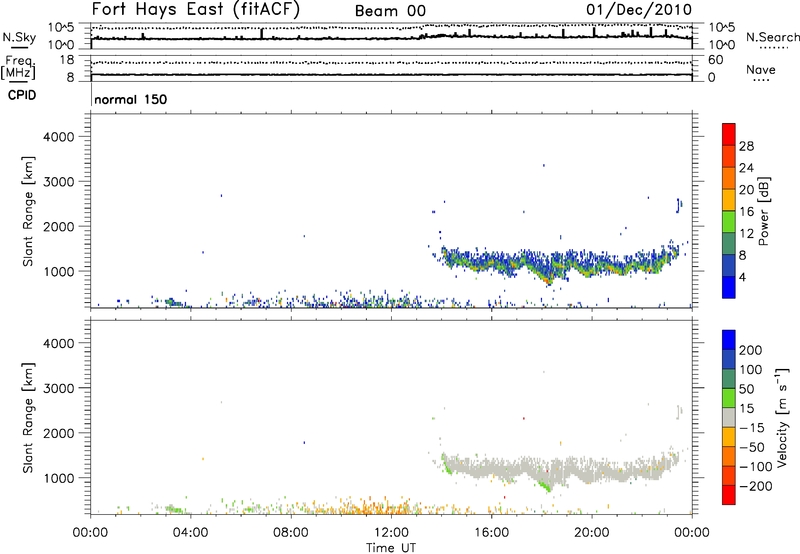Viewport: 800px width, 554px height.
Task: Click the '28' Power colorbar tick label
Action: 746,146
